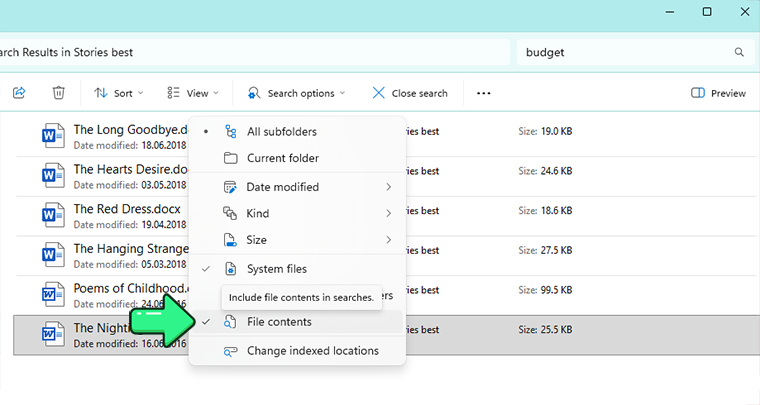The image size is (760, 405).
Task: Click the Current folder icon
Action: coord(231,158)
